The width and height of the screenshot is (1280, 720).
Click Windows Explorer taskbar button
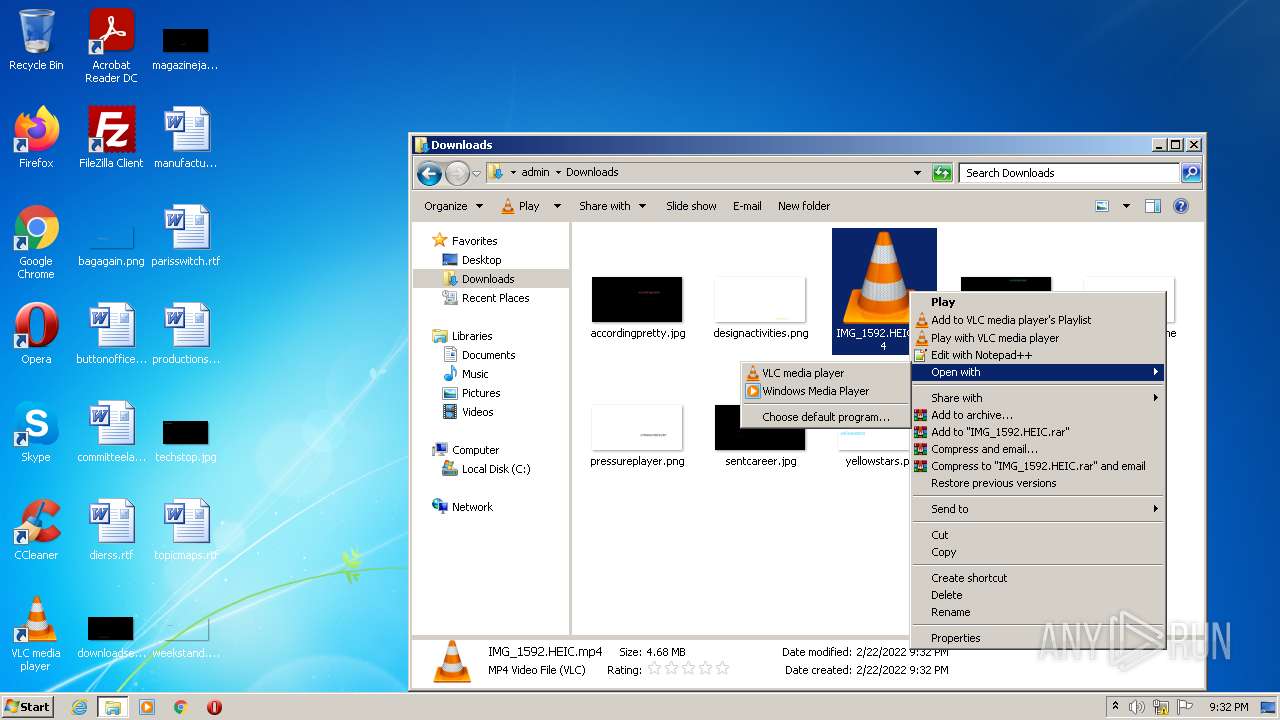point(113,707)
